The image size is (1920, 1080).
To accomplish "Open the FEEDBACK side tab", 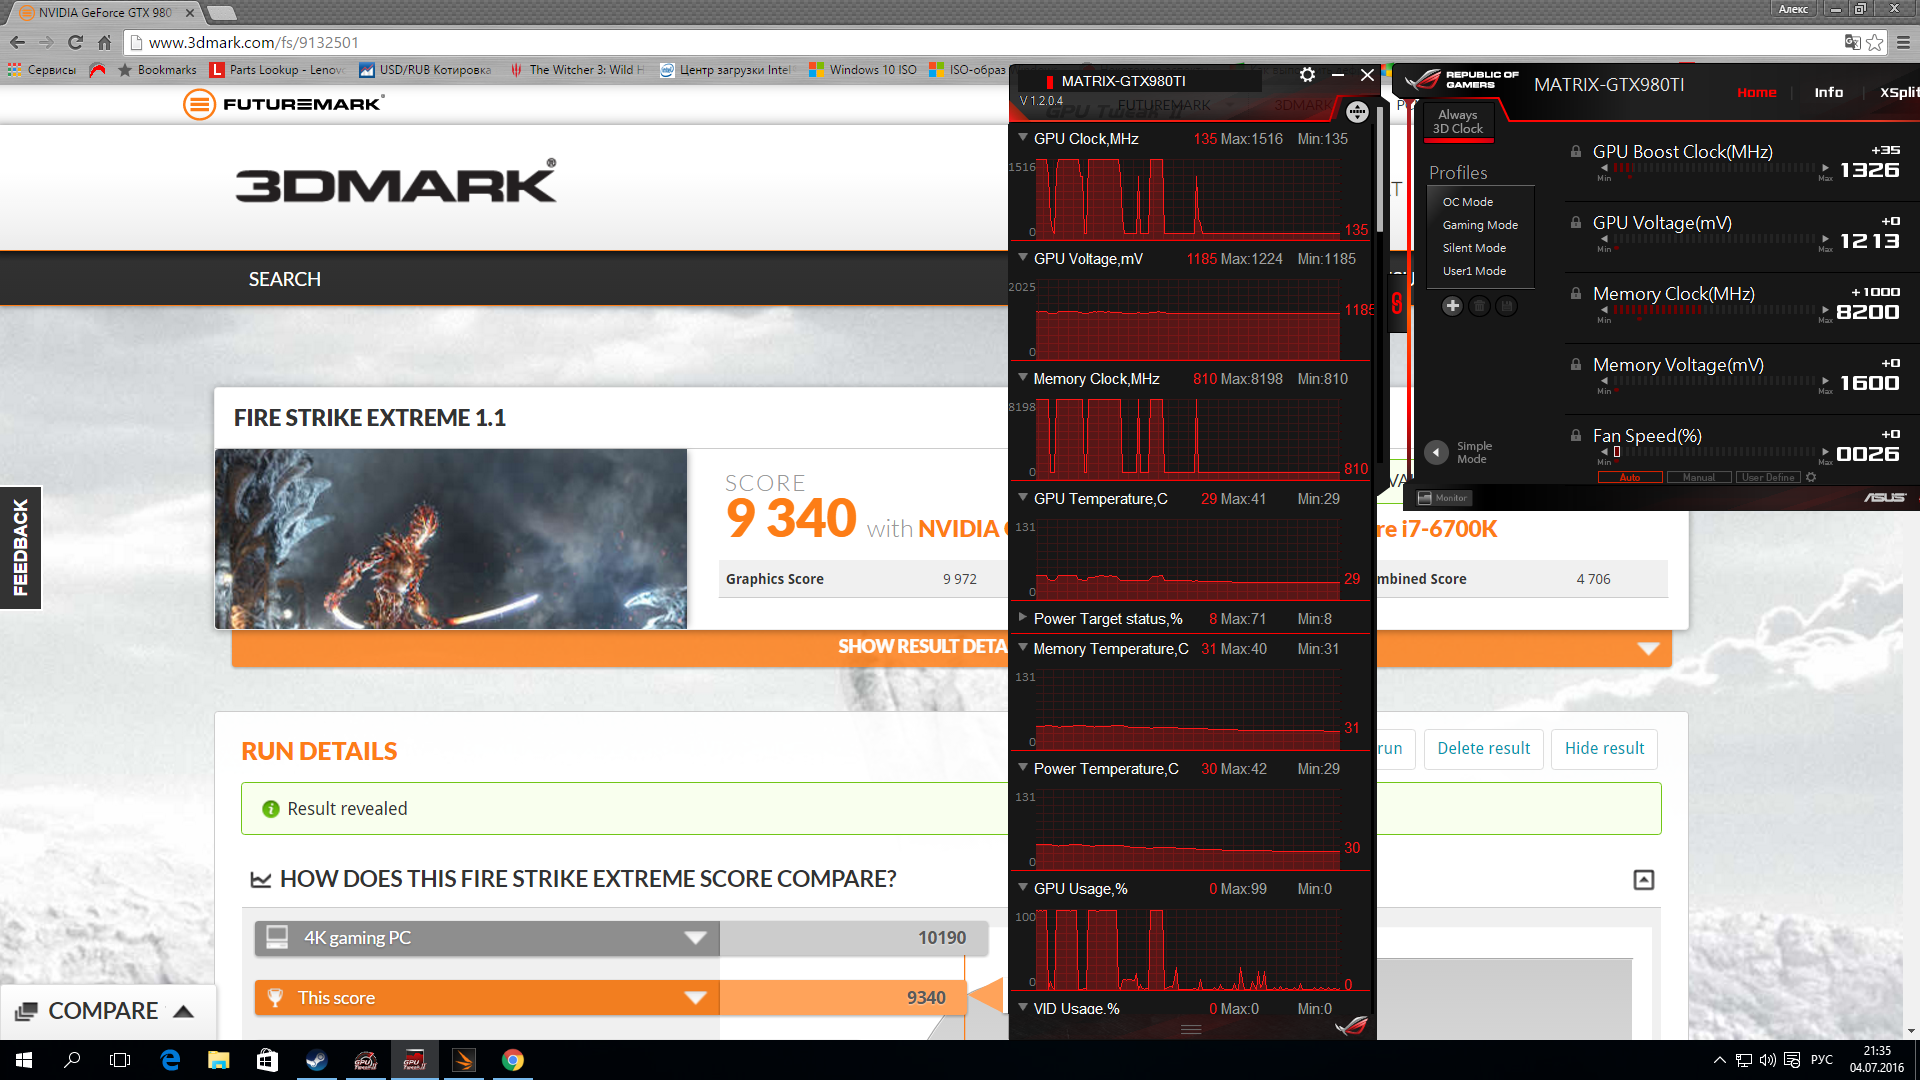I will 20,548.
